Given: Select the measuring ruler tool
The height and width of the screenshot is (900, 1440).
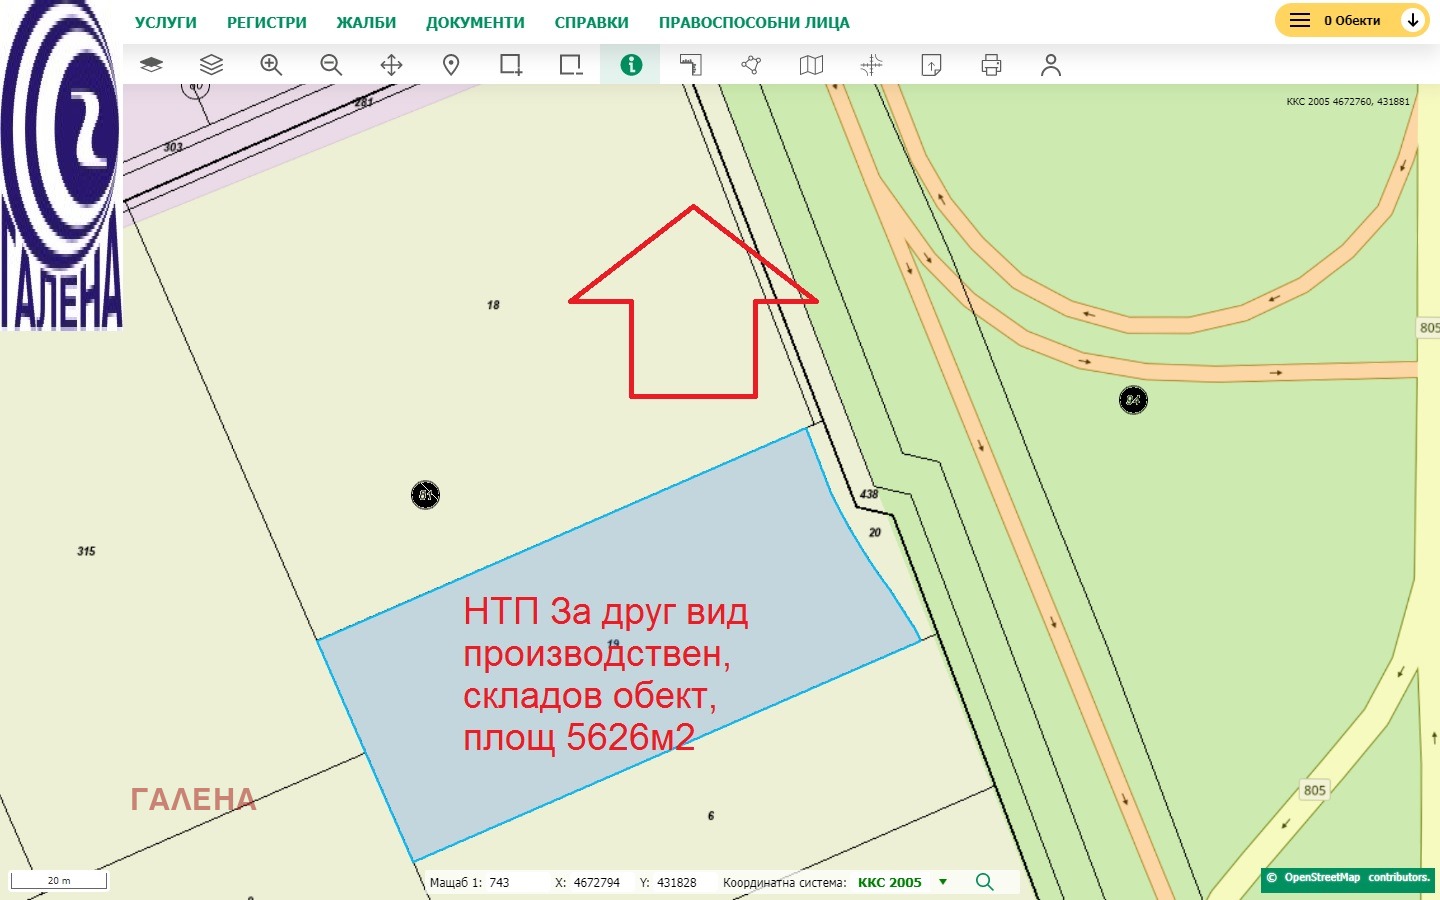Looking at the screenshot, I should pyautogui.click(x=691, y=65).
